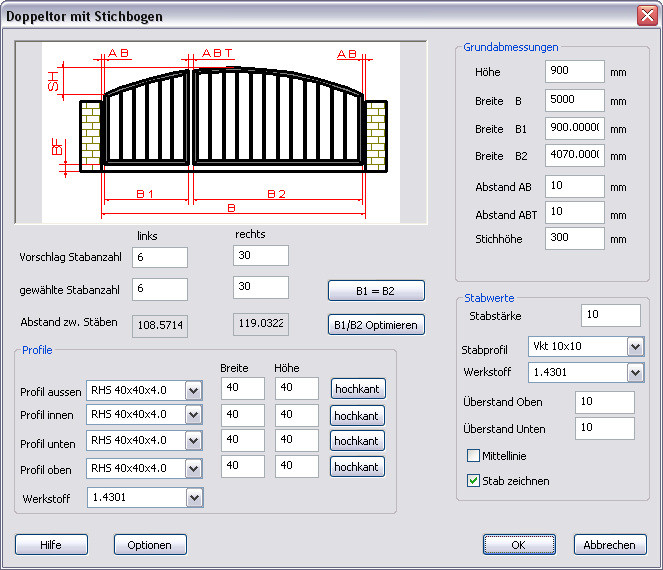Screen dimensions: 663x570
Task: Confirm the dialog with OK
Action: (x=518, y=545)
